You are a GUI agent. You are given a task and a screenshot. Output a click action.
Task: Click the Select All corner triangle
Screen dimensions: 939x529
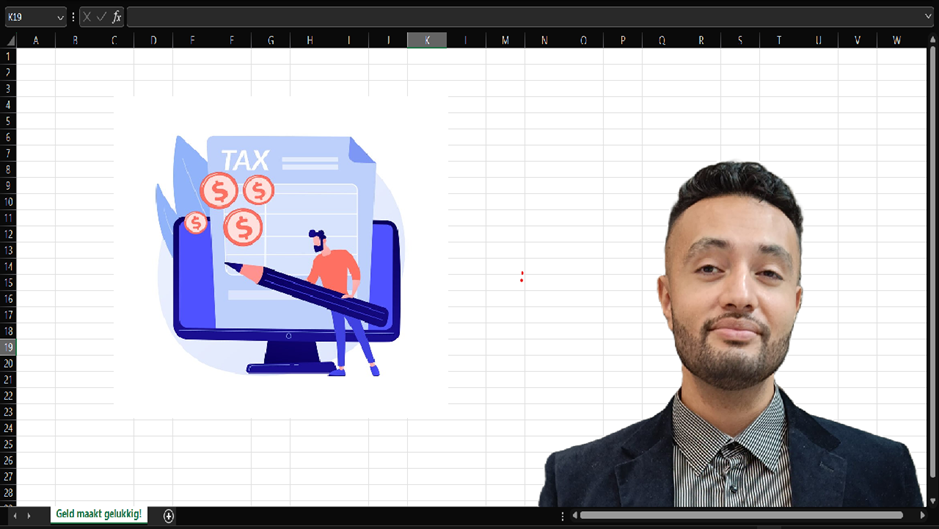[9, 40]
